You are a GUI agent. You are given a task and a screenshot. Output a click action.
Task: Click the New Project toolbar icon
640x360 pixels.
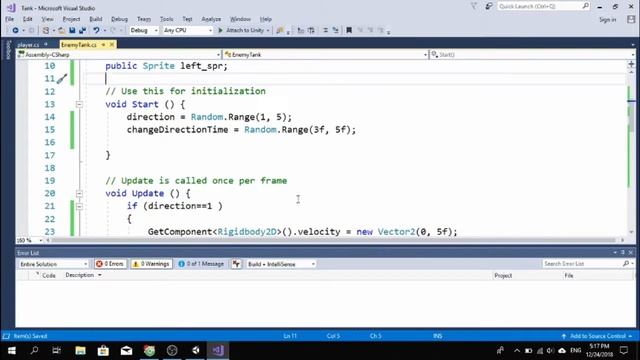(x=46, y=30)
